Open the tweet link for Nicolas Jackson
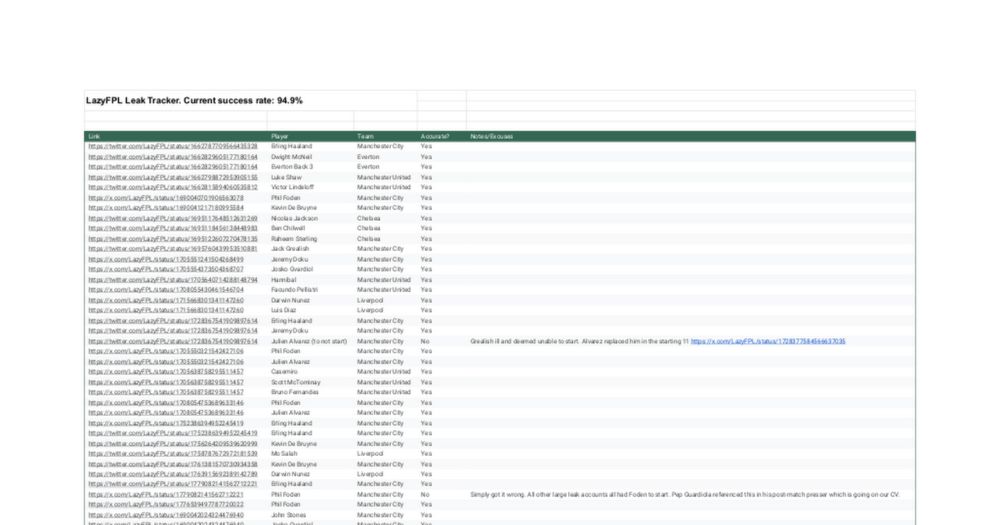This screenshot has width=1000, height=525. click(173, 218)
